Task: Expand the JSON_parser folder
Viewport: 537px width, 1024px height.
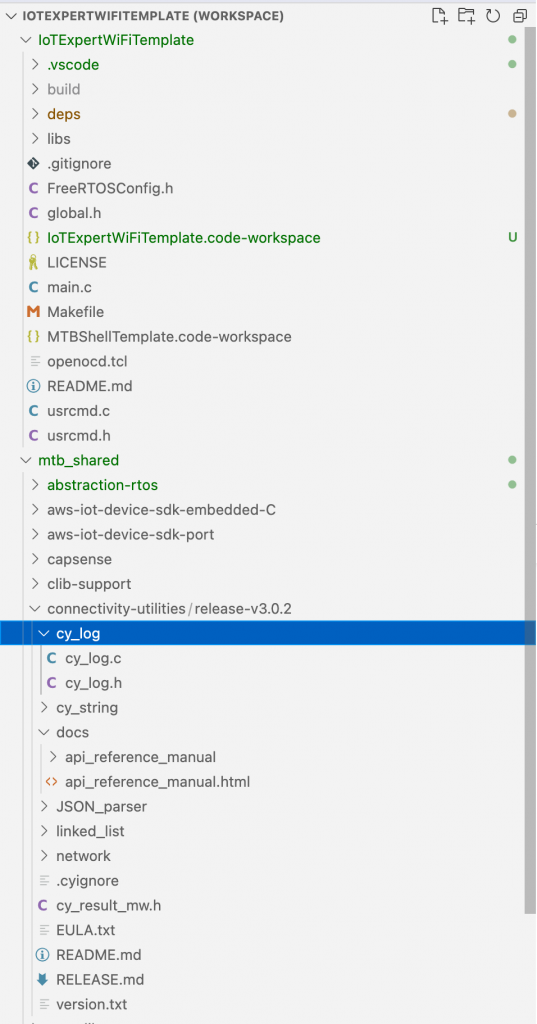Action: [44, 807]
